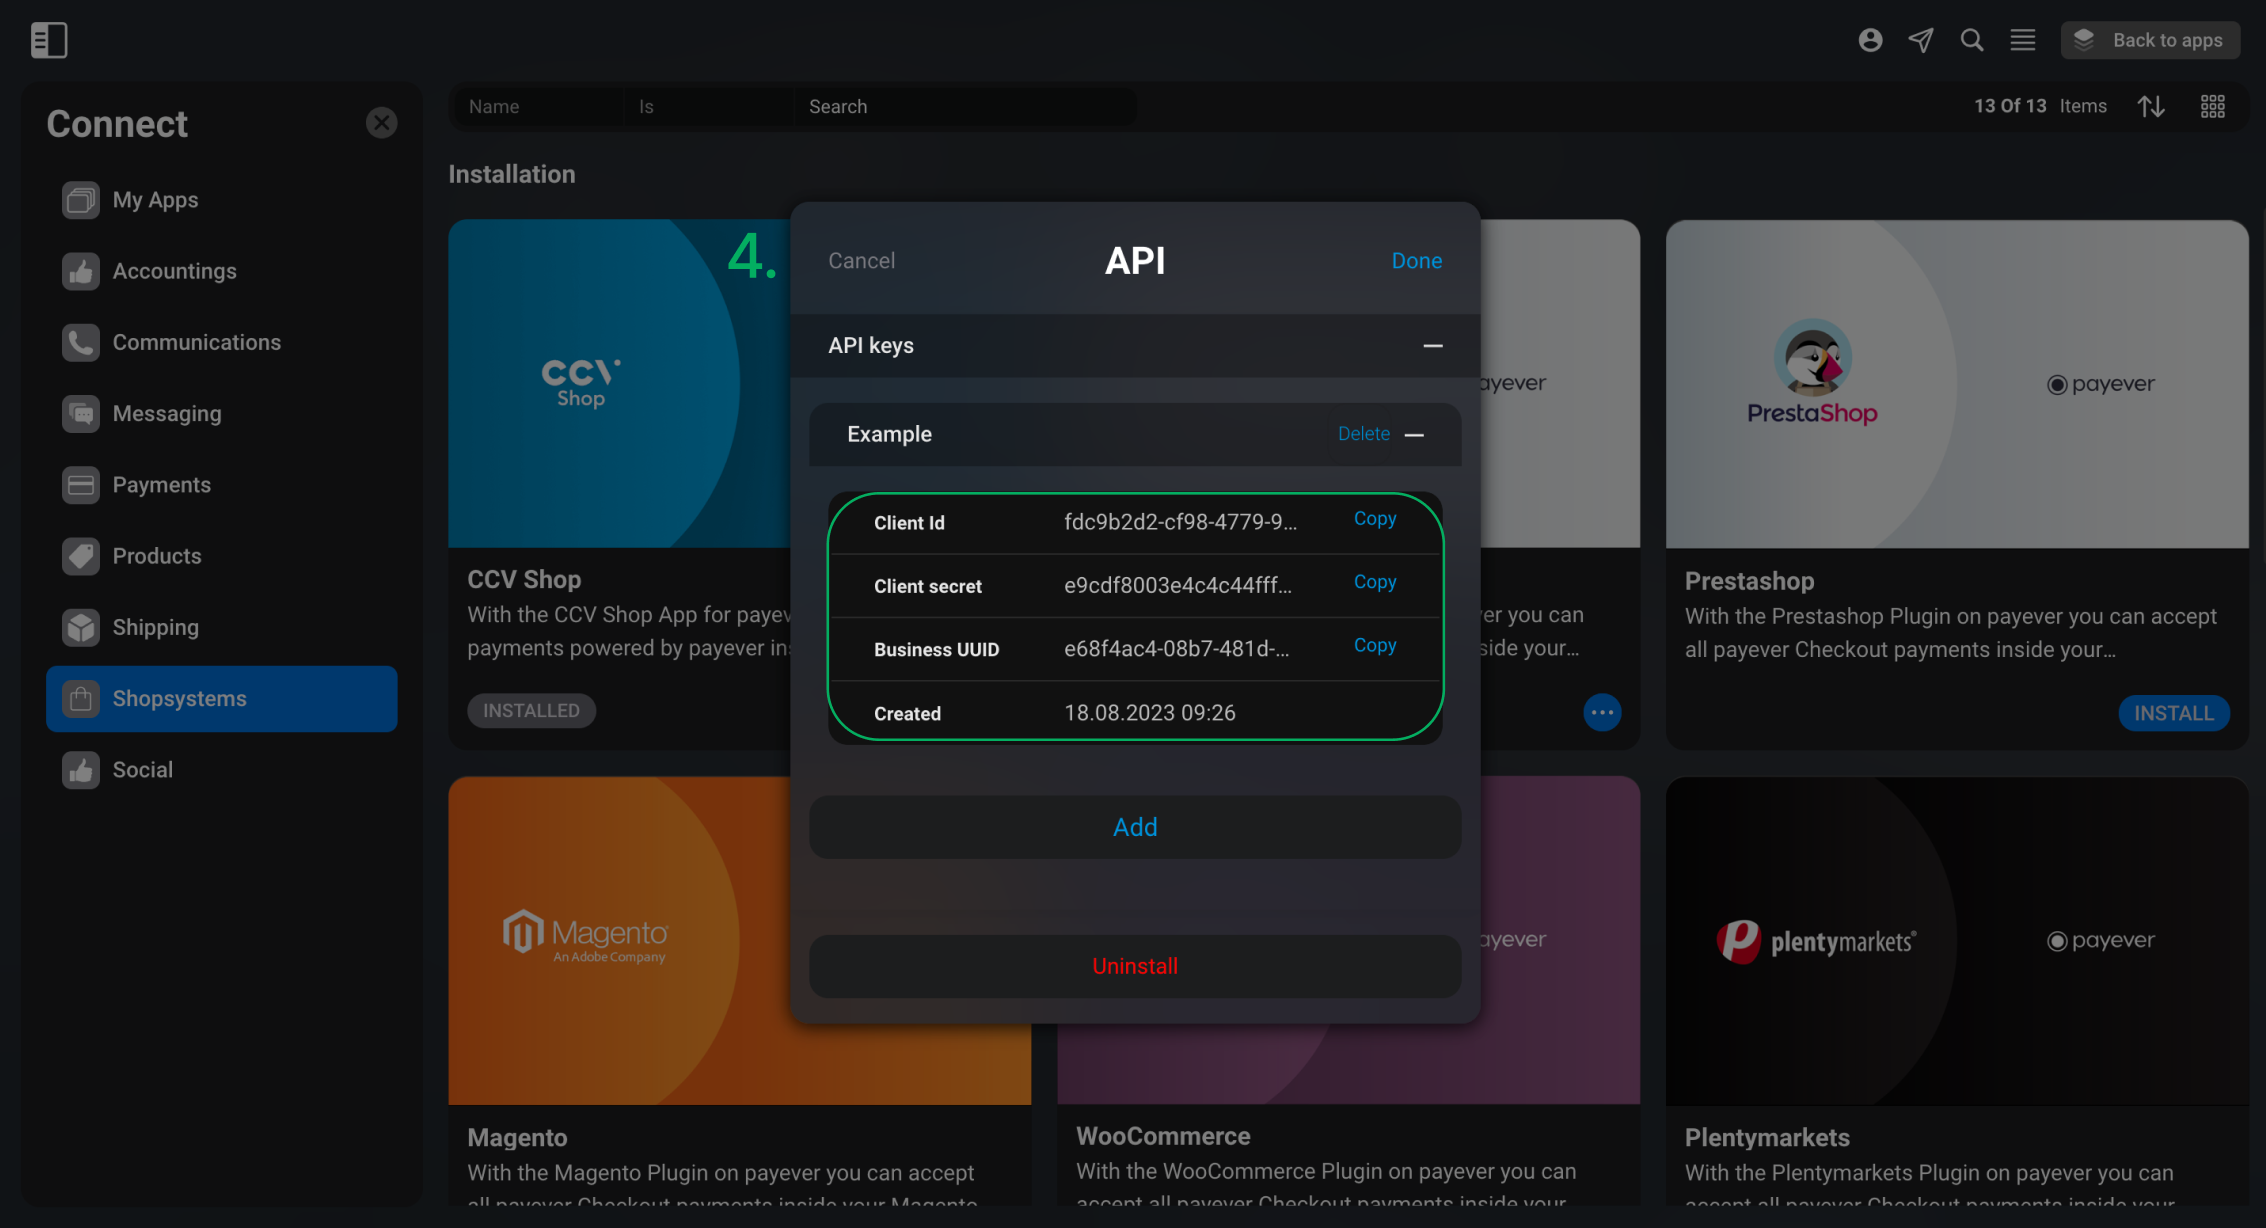Open the Prestashop card thumbnail
Viewport: 2266px width, 1228px height.
pyautogui.click(x=1957, y=384)
